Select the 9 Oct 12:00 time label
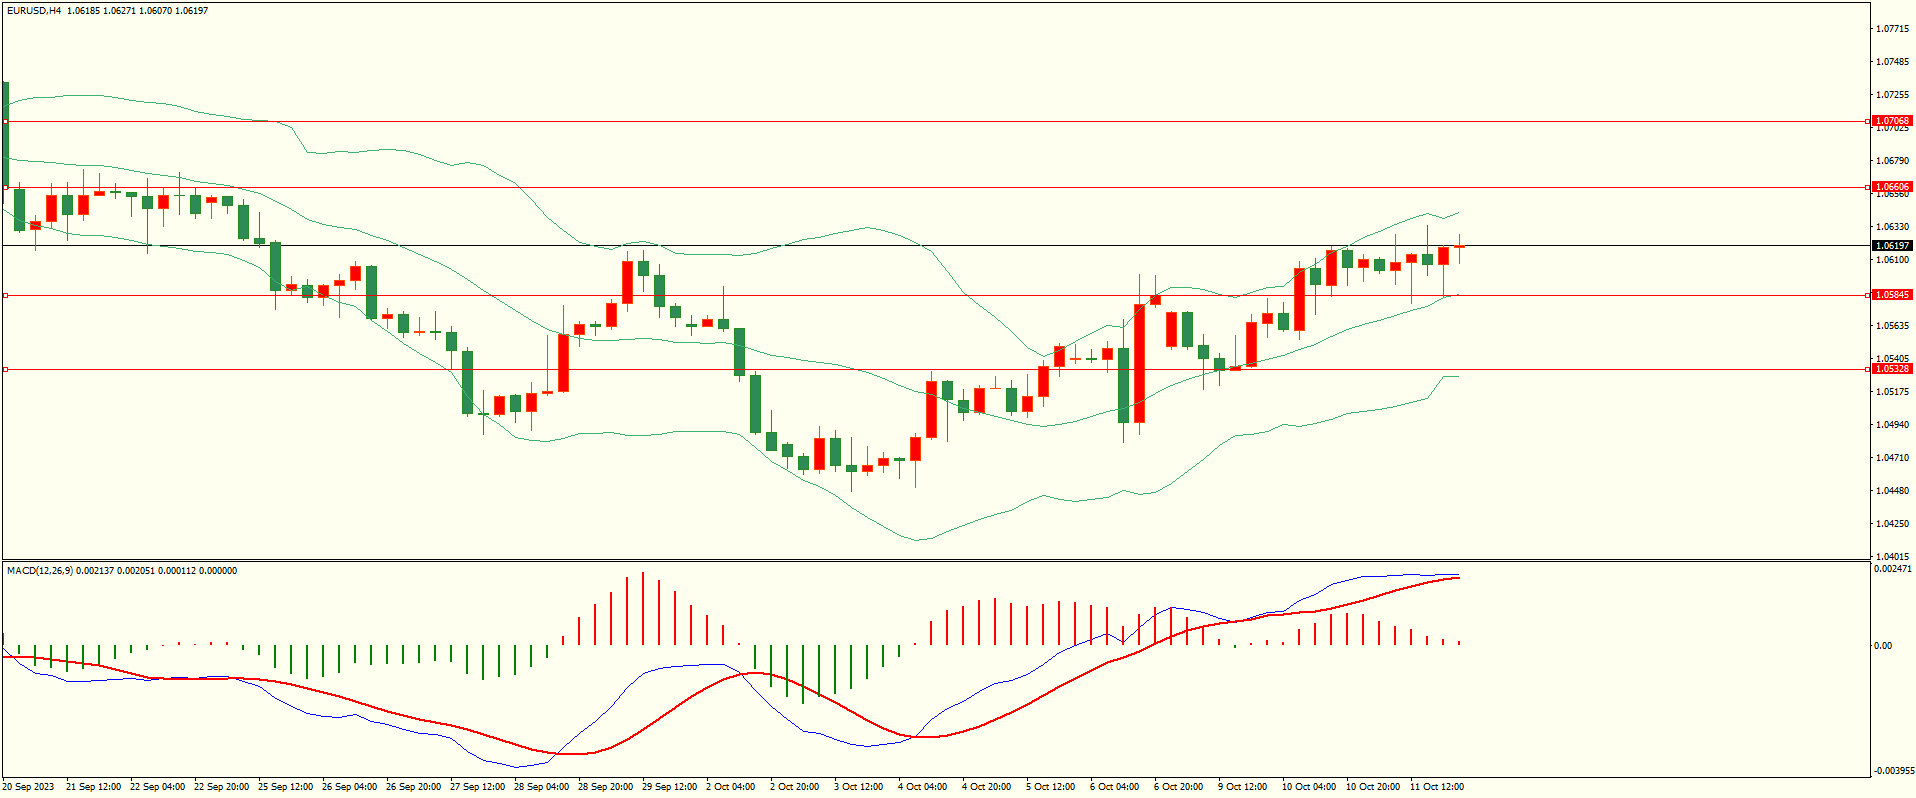1916x798 pixels. click(x=1242, y=787)
